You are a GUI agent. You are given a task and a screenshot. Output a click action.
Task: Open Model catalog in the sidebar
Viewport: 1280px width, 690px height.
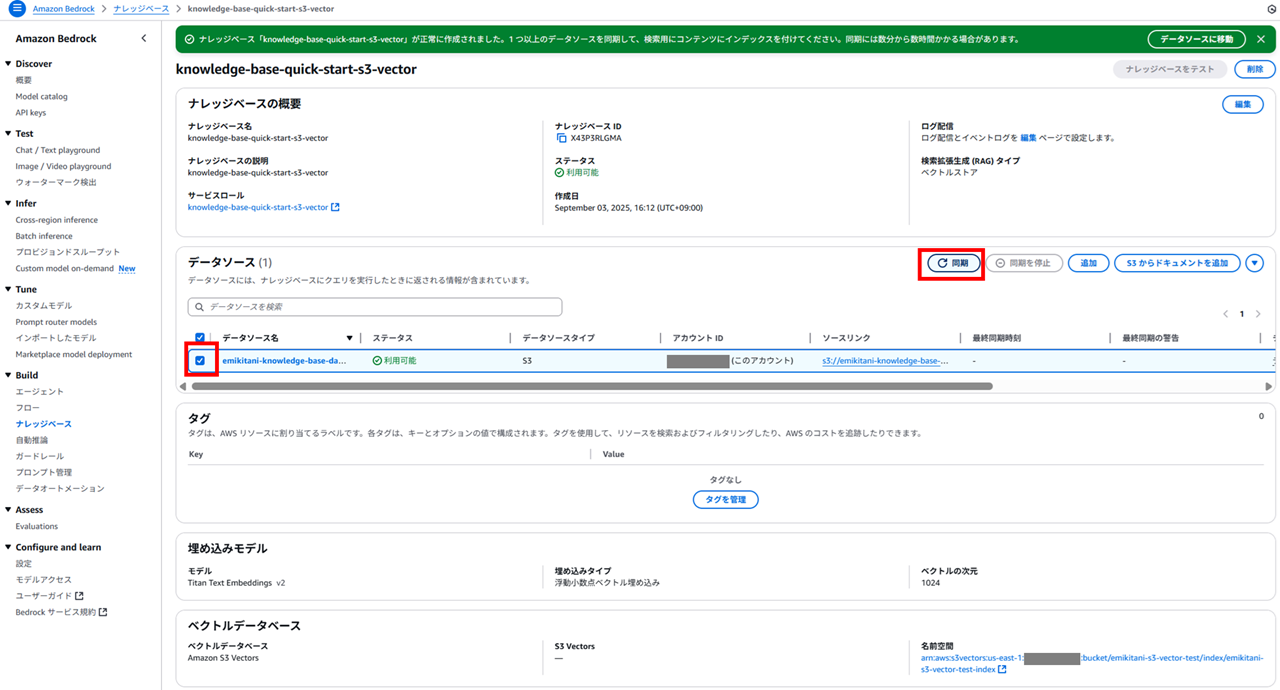(x=42, y=97)
